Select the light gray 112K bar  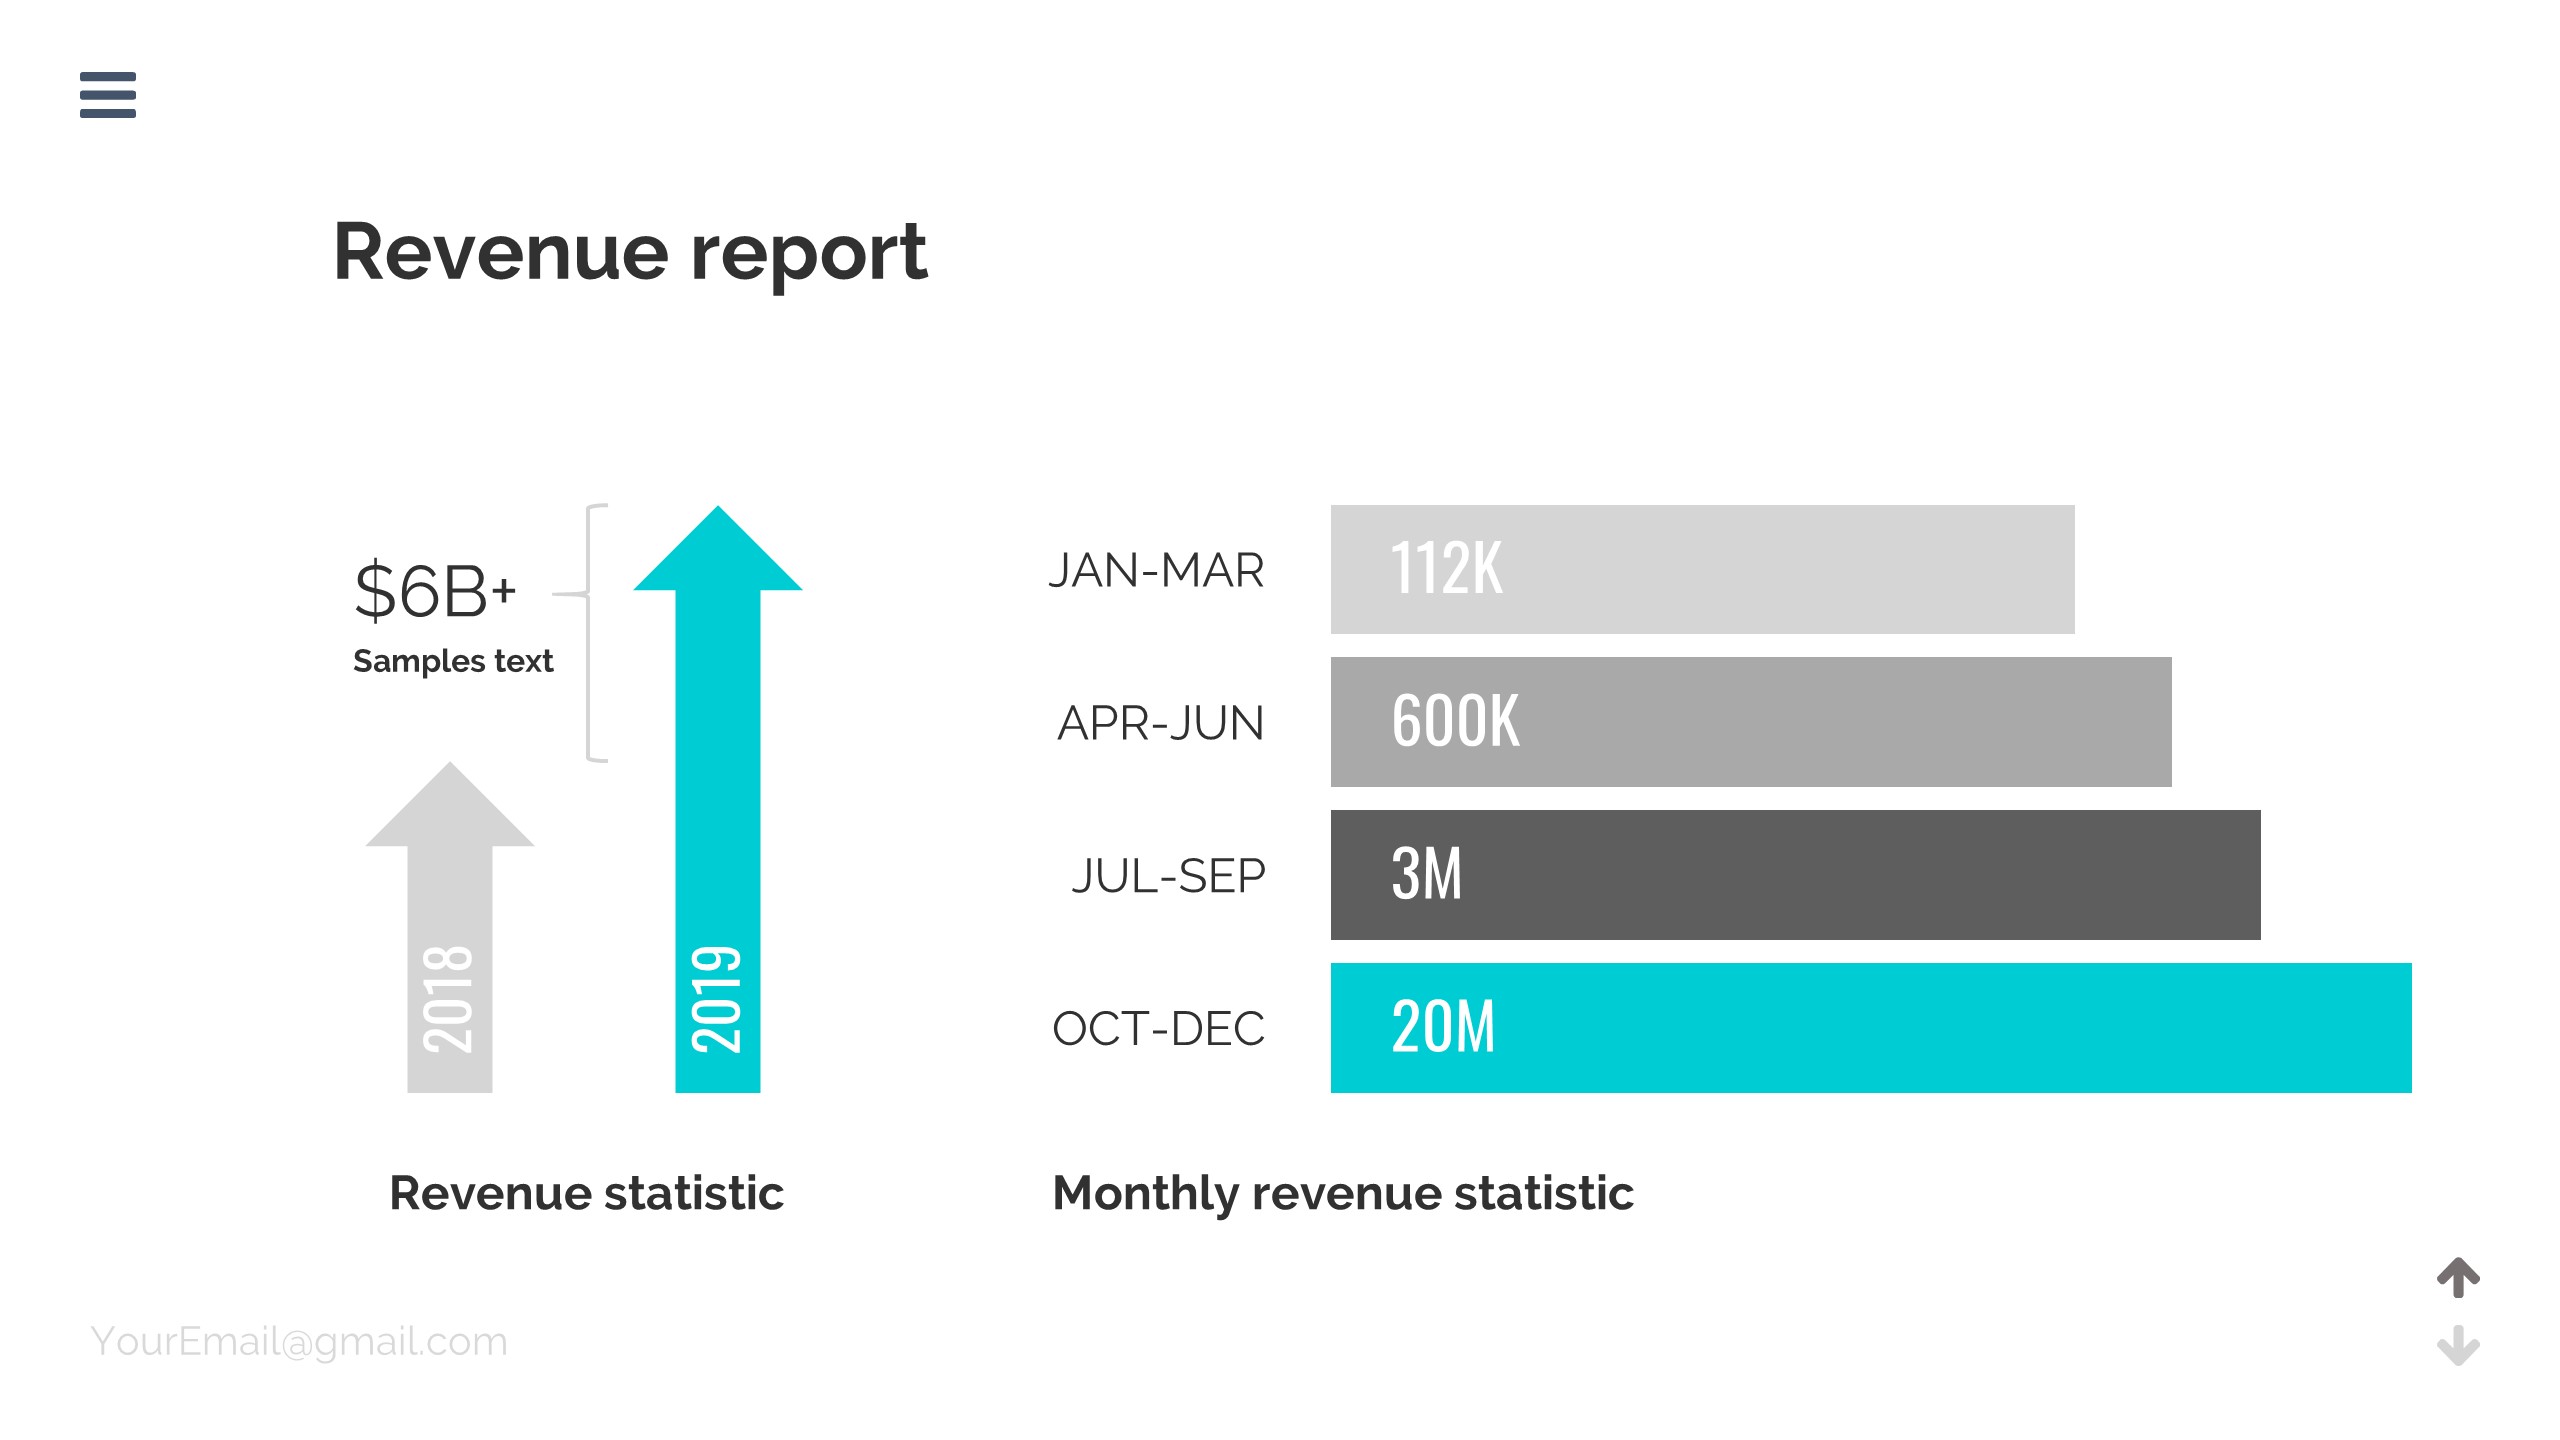[1702, 569]
